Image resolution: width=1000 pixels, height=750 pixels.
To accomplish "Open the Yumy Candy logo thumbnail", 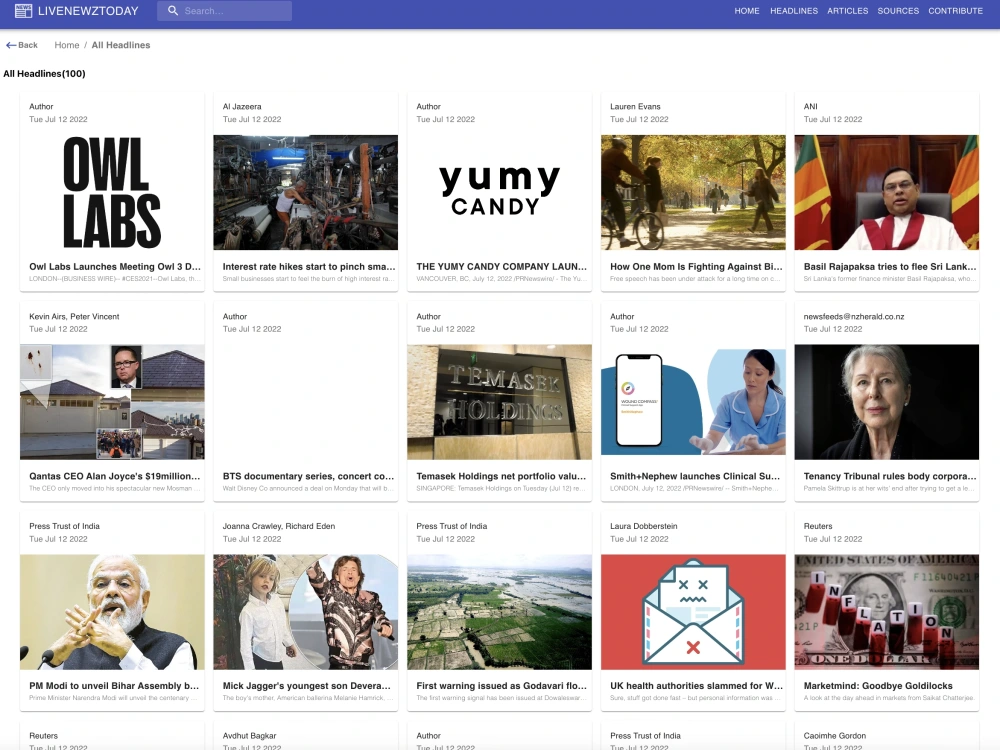I will tap(499, 192).
